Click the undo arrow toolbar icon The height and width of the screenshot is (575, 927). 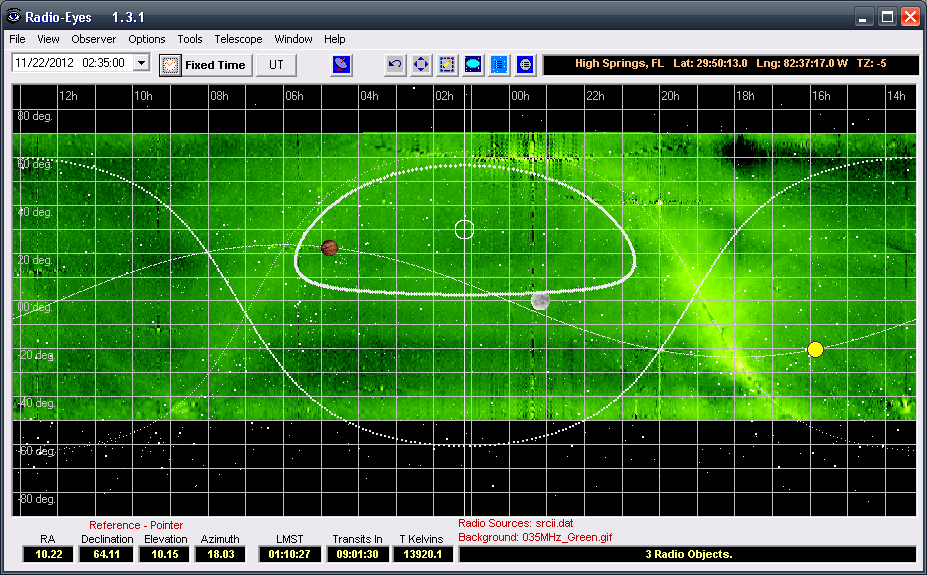pos(396,65)
